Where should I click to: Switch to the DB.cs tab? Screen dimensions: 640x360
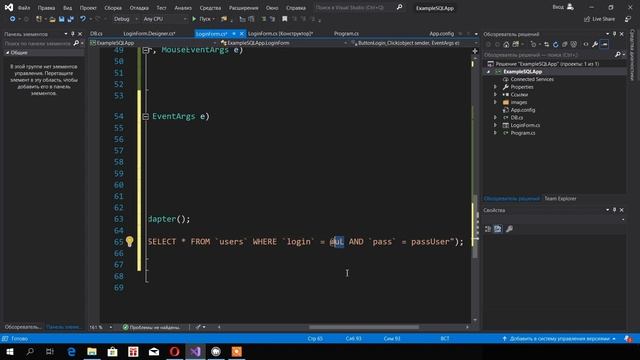coord(97,33)
